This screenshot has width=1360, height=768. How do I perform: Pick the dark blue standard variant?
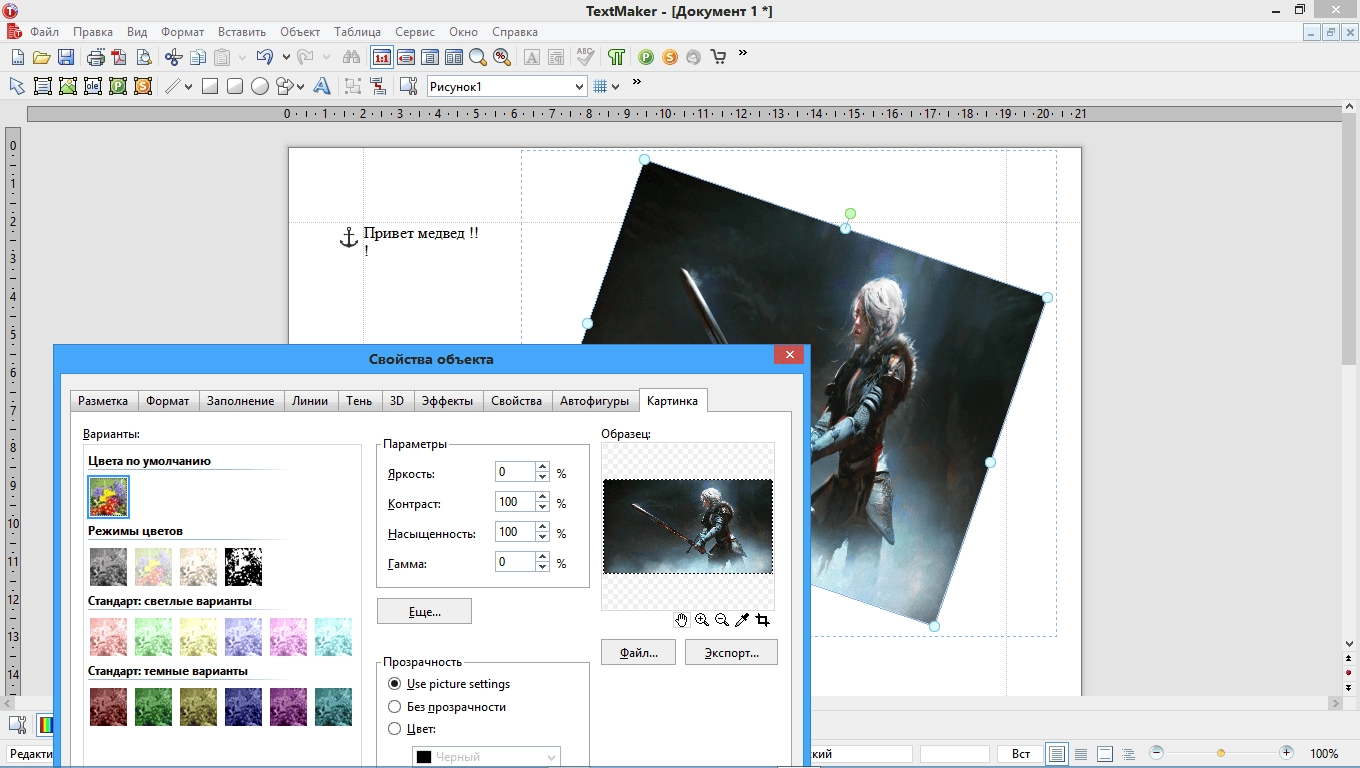point(243,707)
